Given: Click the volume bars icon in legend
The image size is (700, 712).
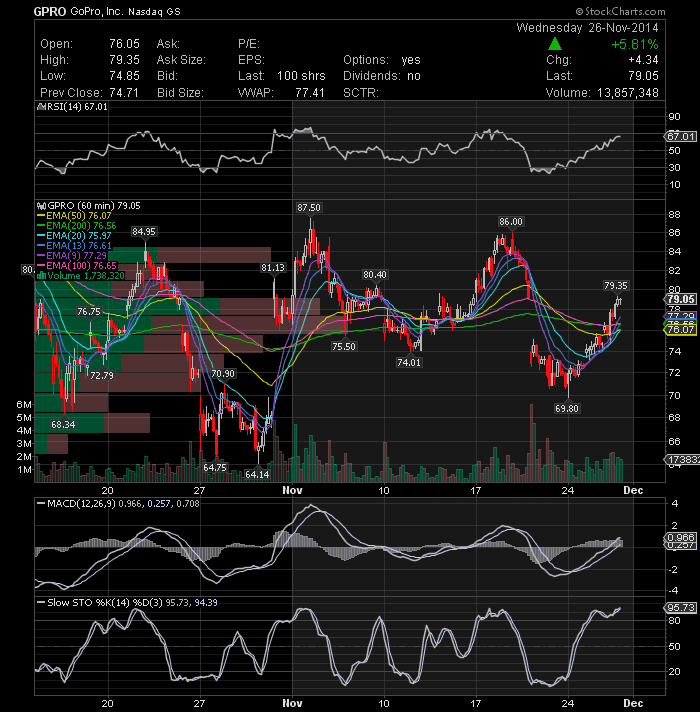Looking at the screenshot, I should [x=41, y=276].
